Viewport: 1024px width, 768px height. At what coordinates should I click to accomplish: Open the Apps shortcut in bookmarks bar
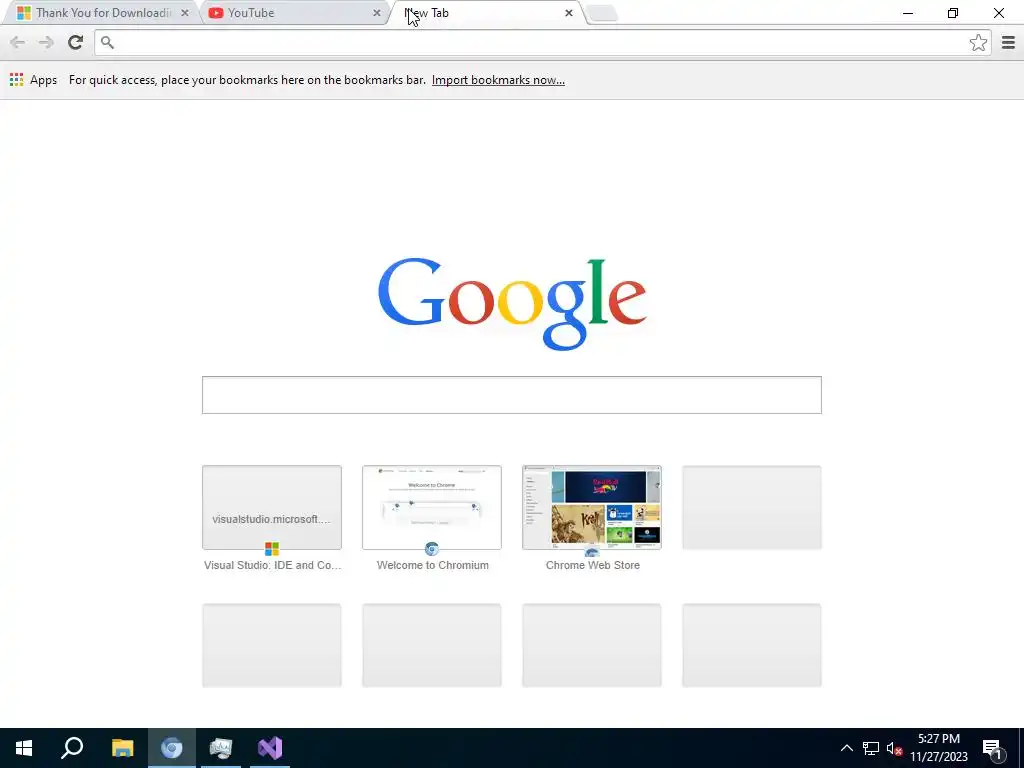click(34, 80)
